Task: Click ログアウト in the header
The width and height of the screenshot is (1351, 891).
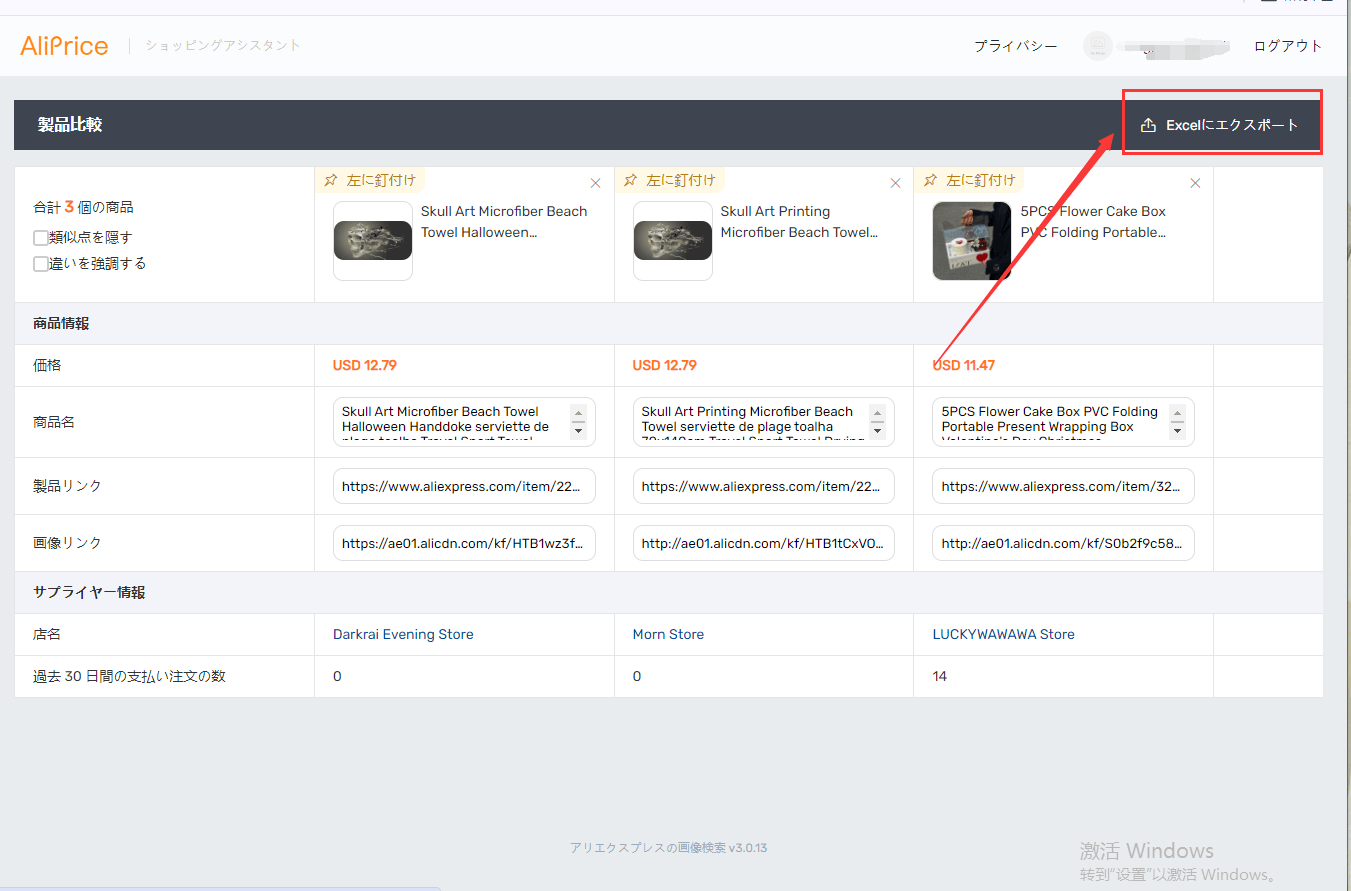Action: [x=1288, y=46]
